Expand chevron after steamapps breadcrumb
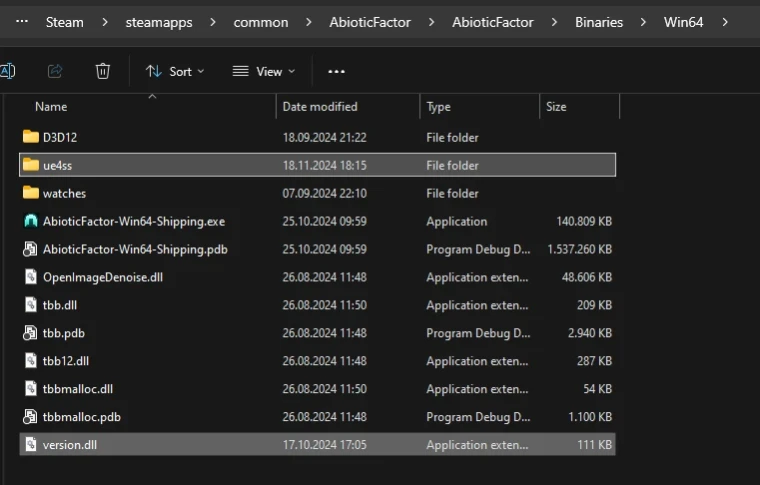The height and width of the screenshot is (485, 760). click(213, 22)
